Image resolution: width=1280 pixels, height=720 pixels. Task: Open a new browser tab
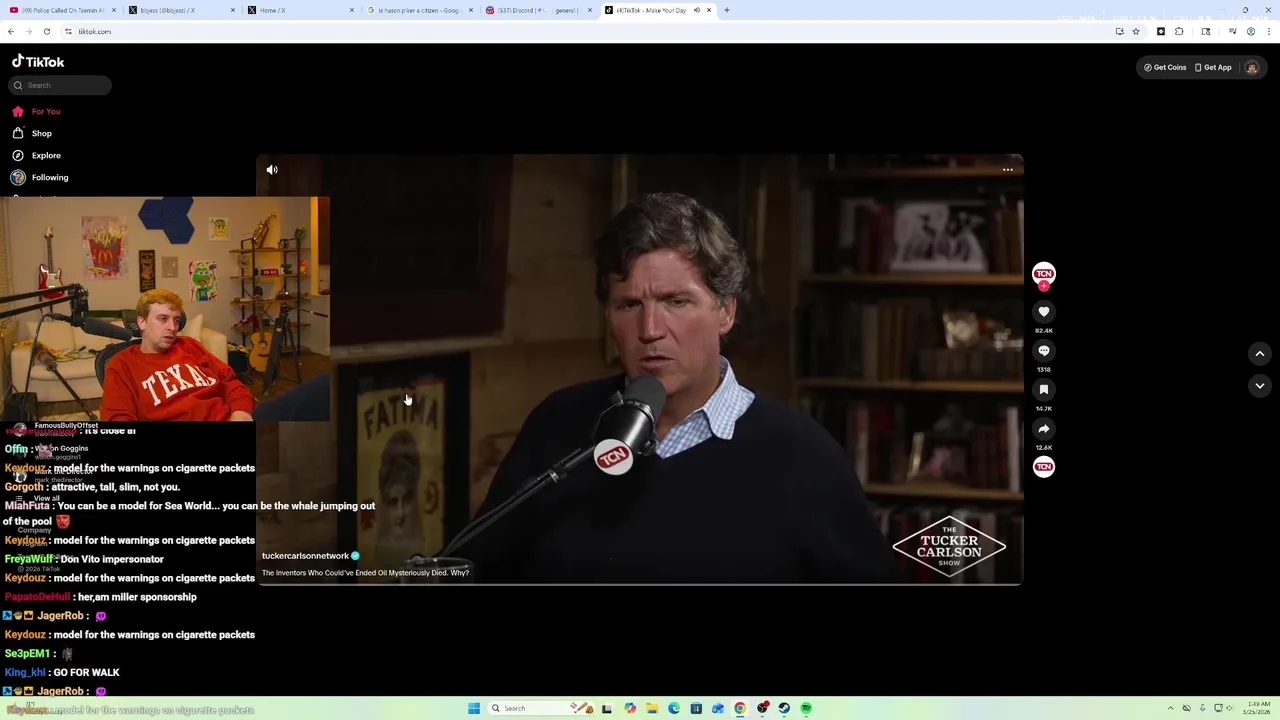(727, 10)
